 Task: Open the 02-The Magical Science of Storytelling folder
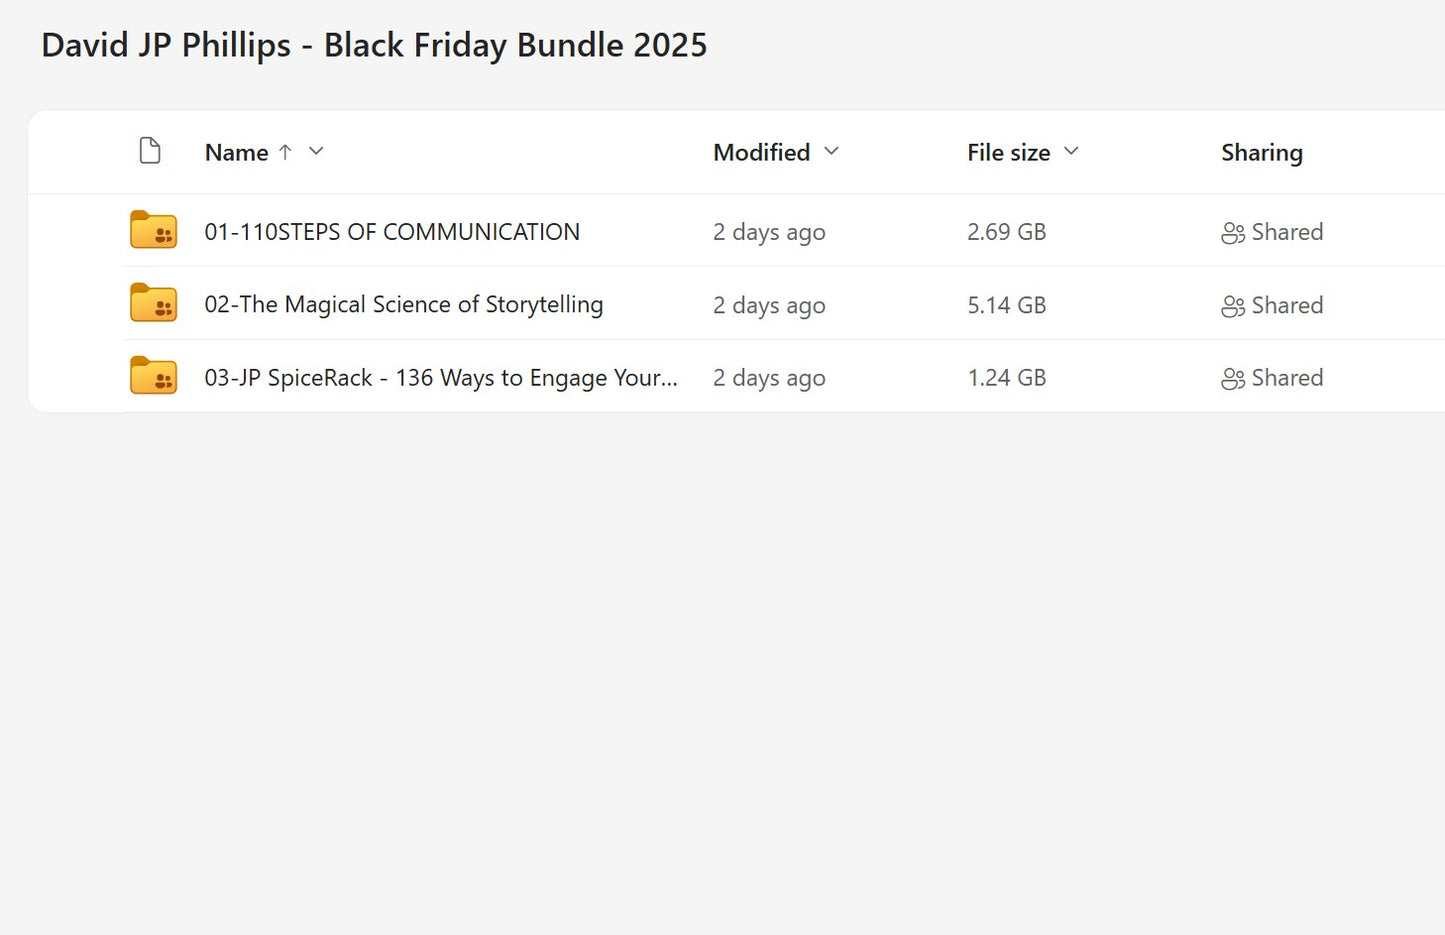403,304
